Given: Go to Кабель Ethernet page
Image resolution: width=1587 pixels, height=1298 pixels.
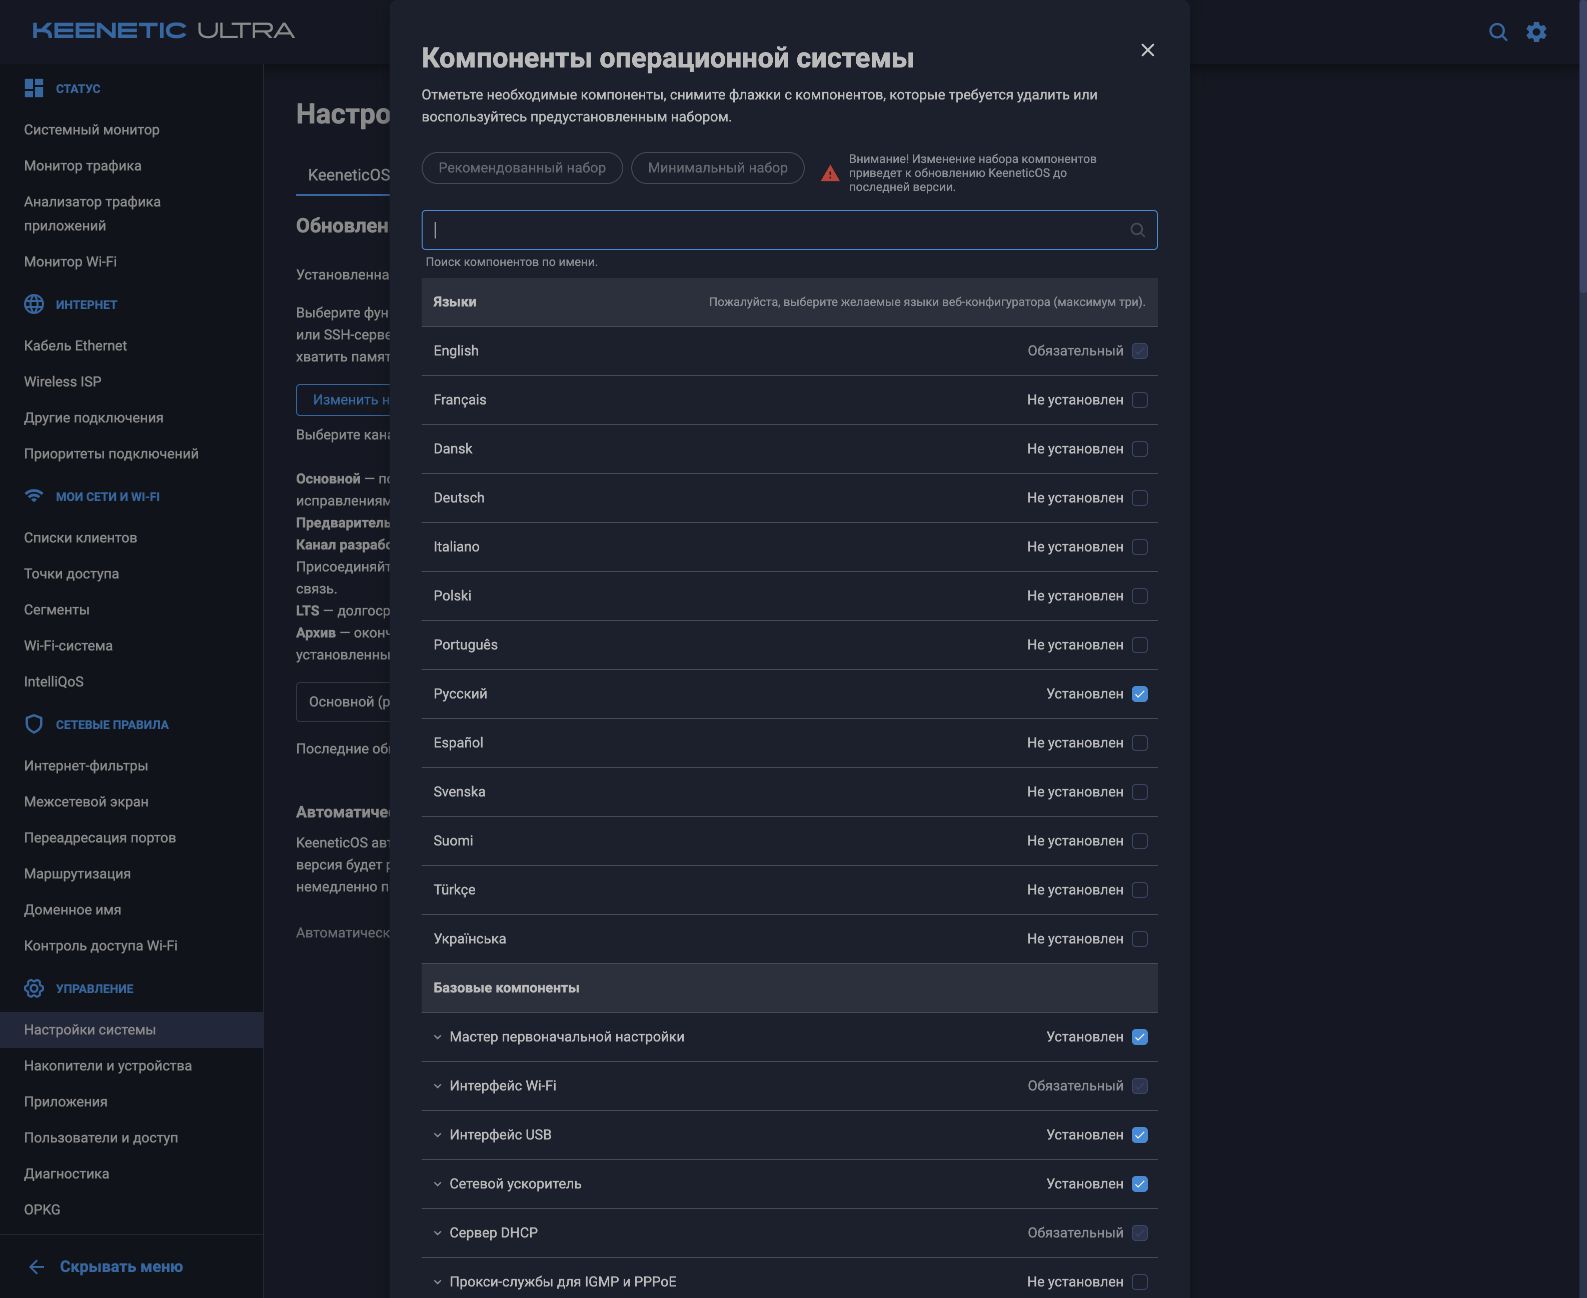Looking at the screenshot, I should [x=76, y=346].
